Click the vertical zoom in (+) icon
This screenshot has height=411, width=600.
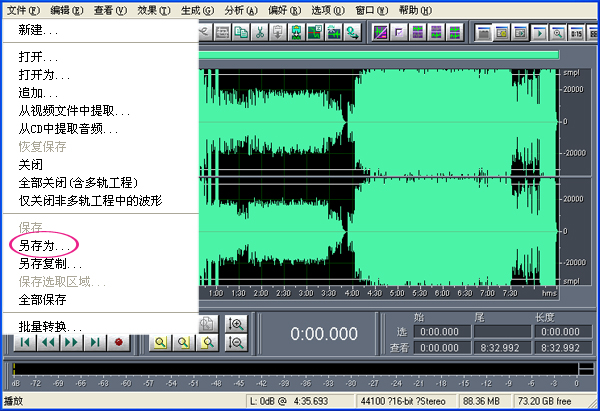point(236,325)
